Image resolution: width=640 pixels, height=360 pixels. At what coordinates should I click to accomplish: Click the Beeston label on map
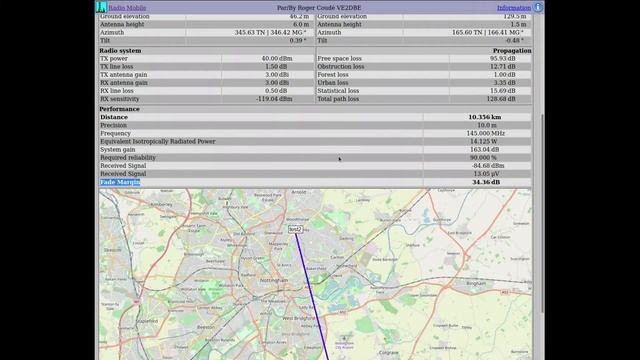click(206, 327)
